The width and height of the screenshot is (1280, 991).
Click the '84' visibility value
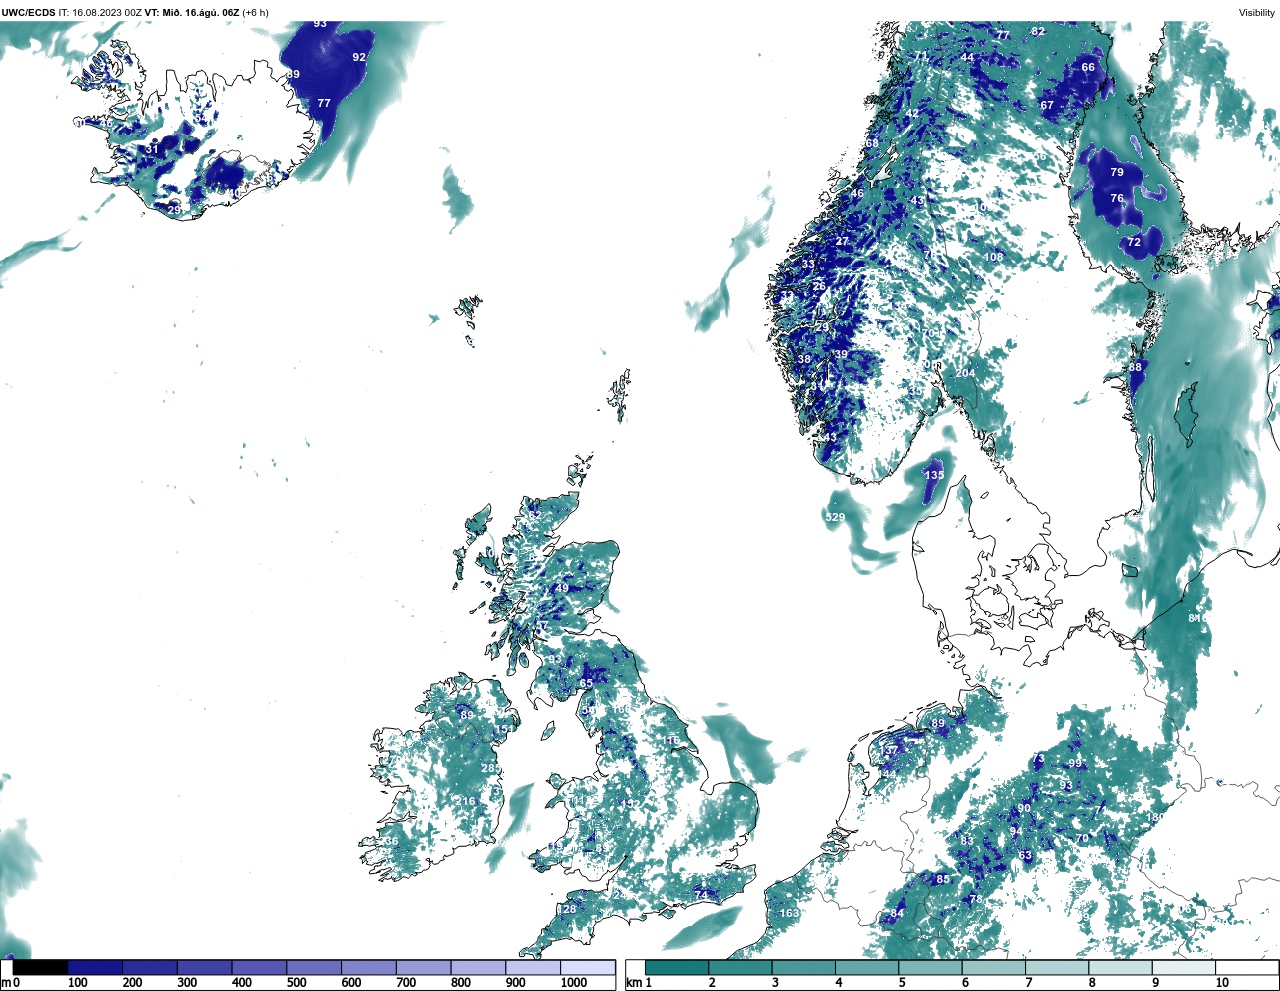tap(897, 913)
